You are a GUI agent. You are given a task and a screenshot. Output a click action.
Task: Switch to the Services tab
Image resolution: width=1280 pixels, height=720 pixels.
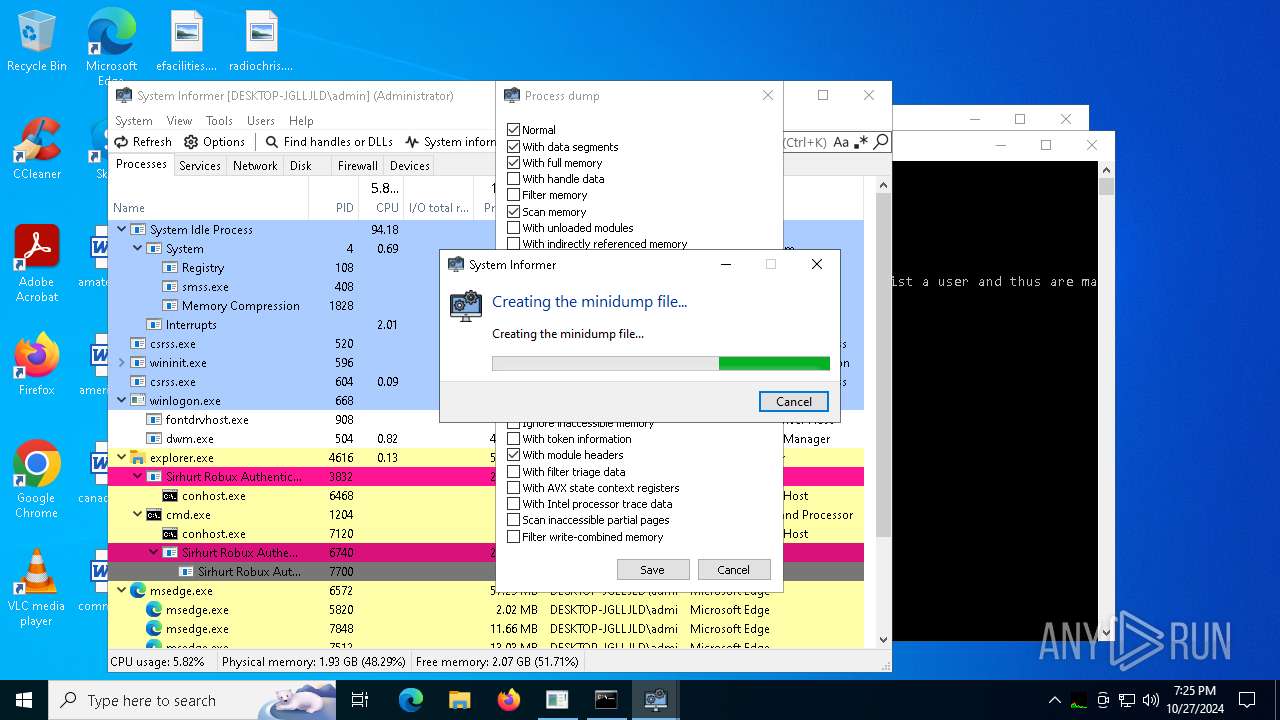point(200,166)
